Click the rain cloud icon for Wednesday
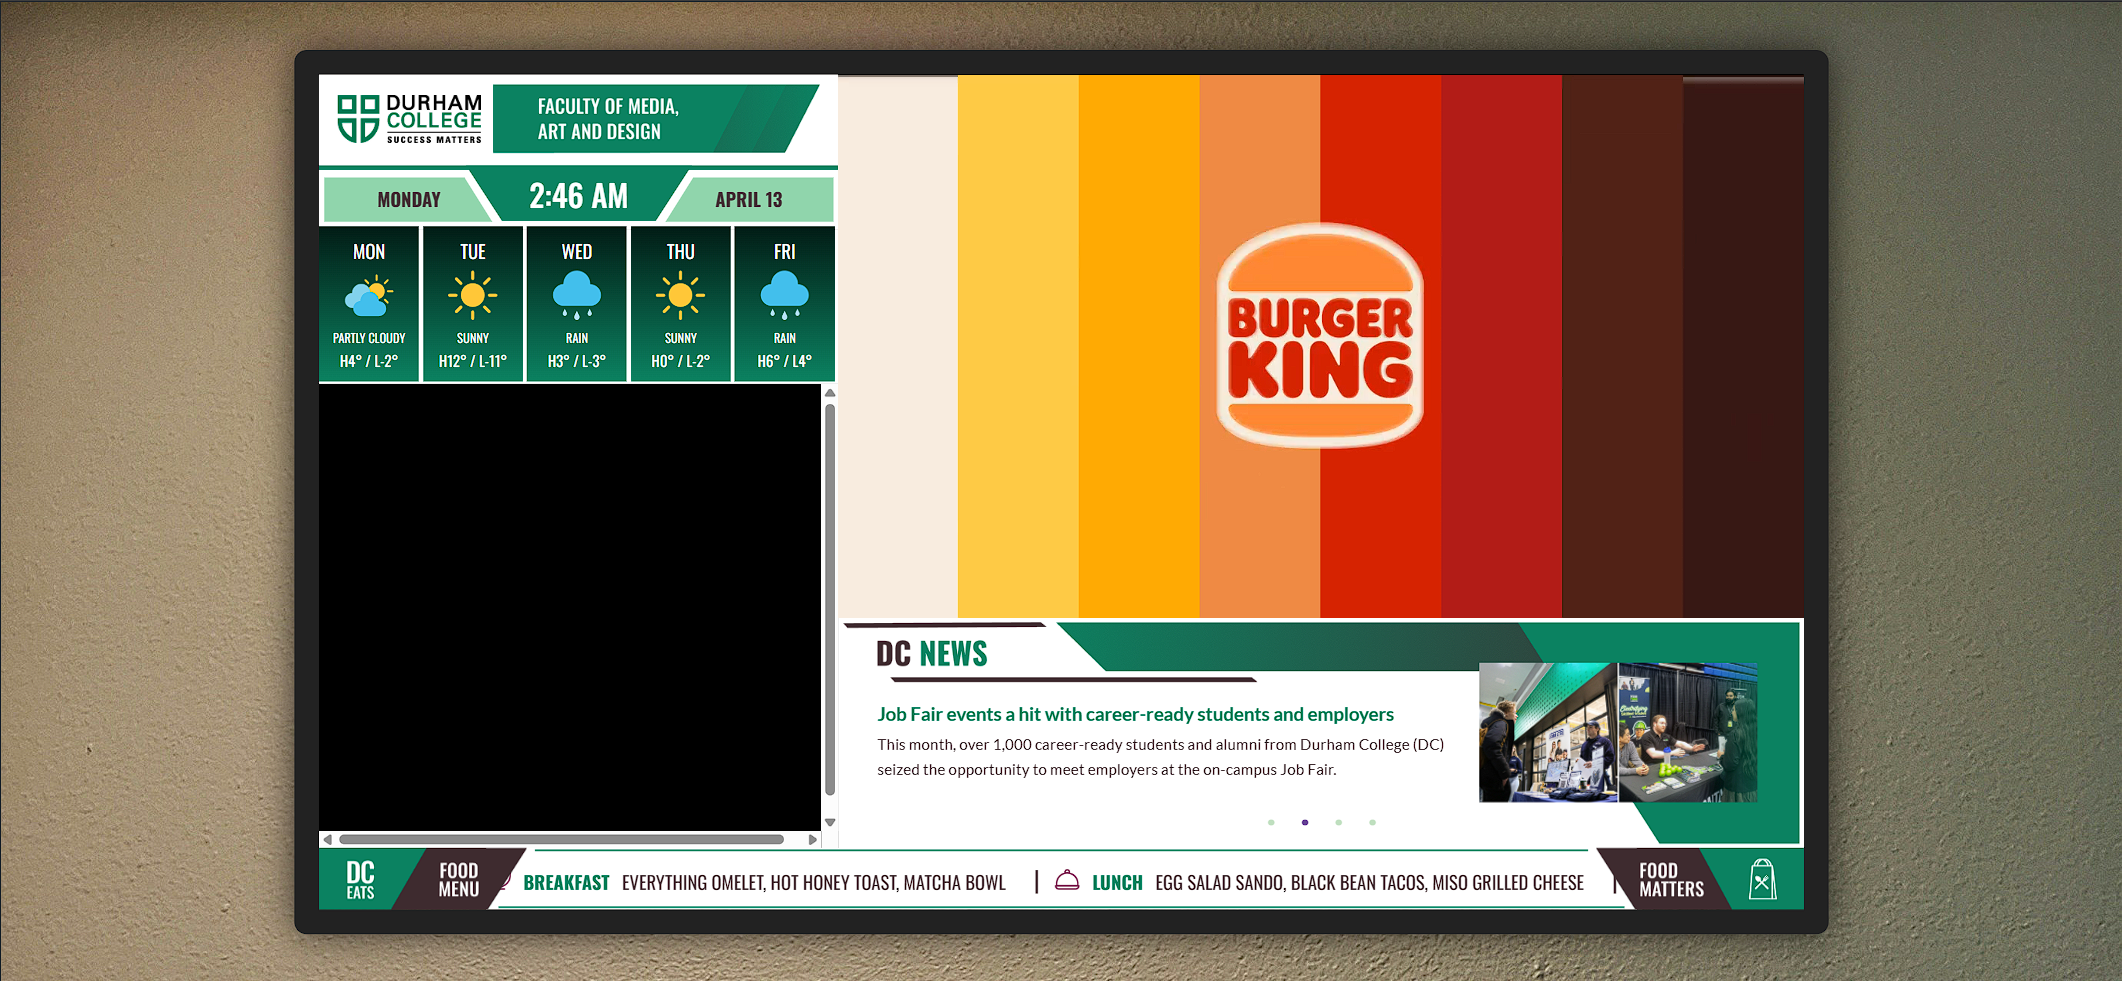Screen dimensions: 2122x981 576,295
